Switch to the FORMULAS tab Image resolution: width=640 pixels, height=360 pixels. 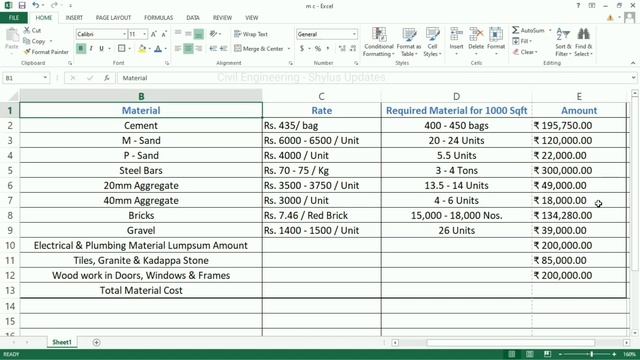(x=158, y=18)
